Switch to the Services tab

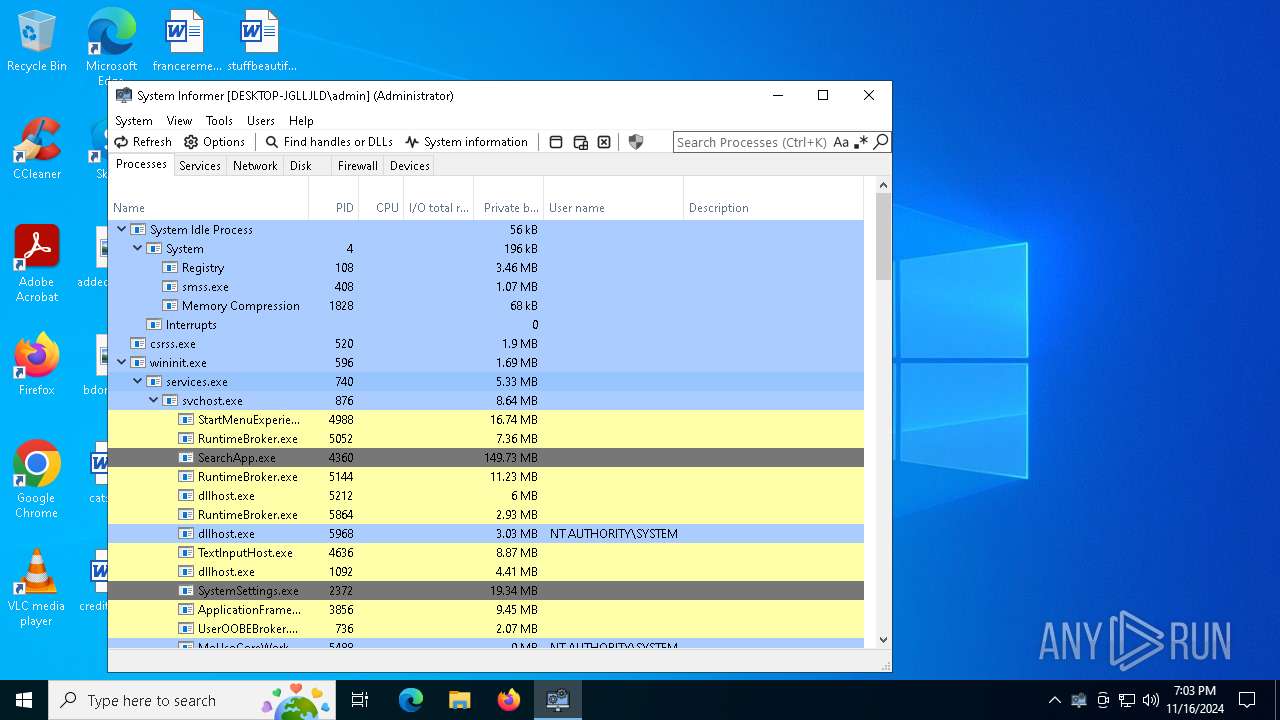[200, 166]
